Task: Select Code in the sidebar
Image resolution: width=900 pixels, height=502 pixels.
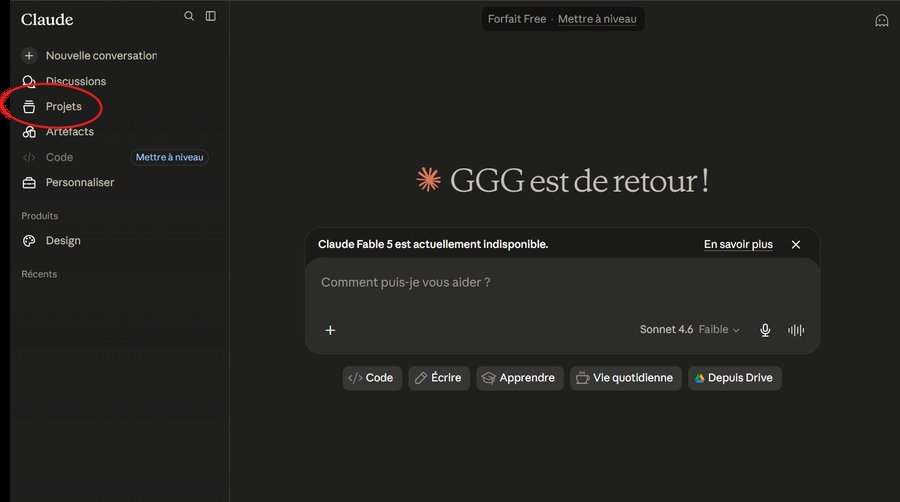Action: pyautogui.click(x=59, y=157)
